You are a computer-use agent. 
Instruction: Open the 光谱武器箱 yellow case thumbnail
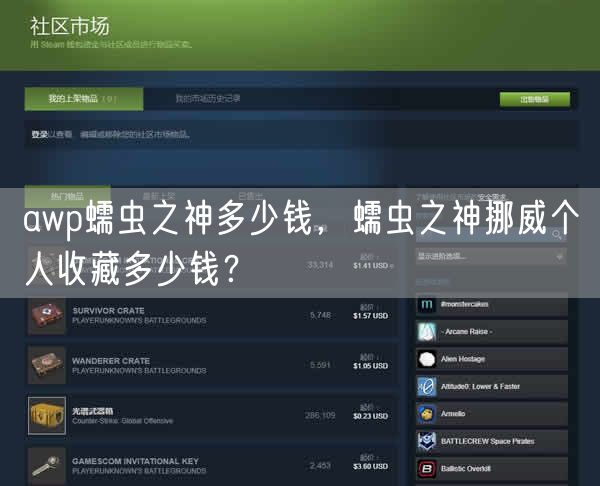click(47, 416)
